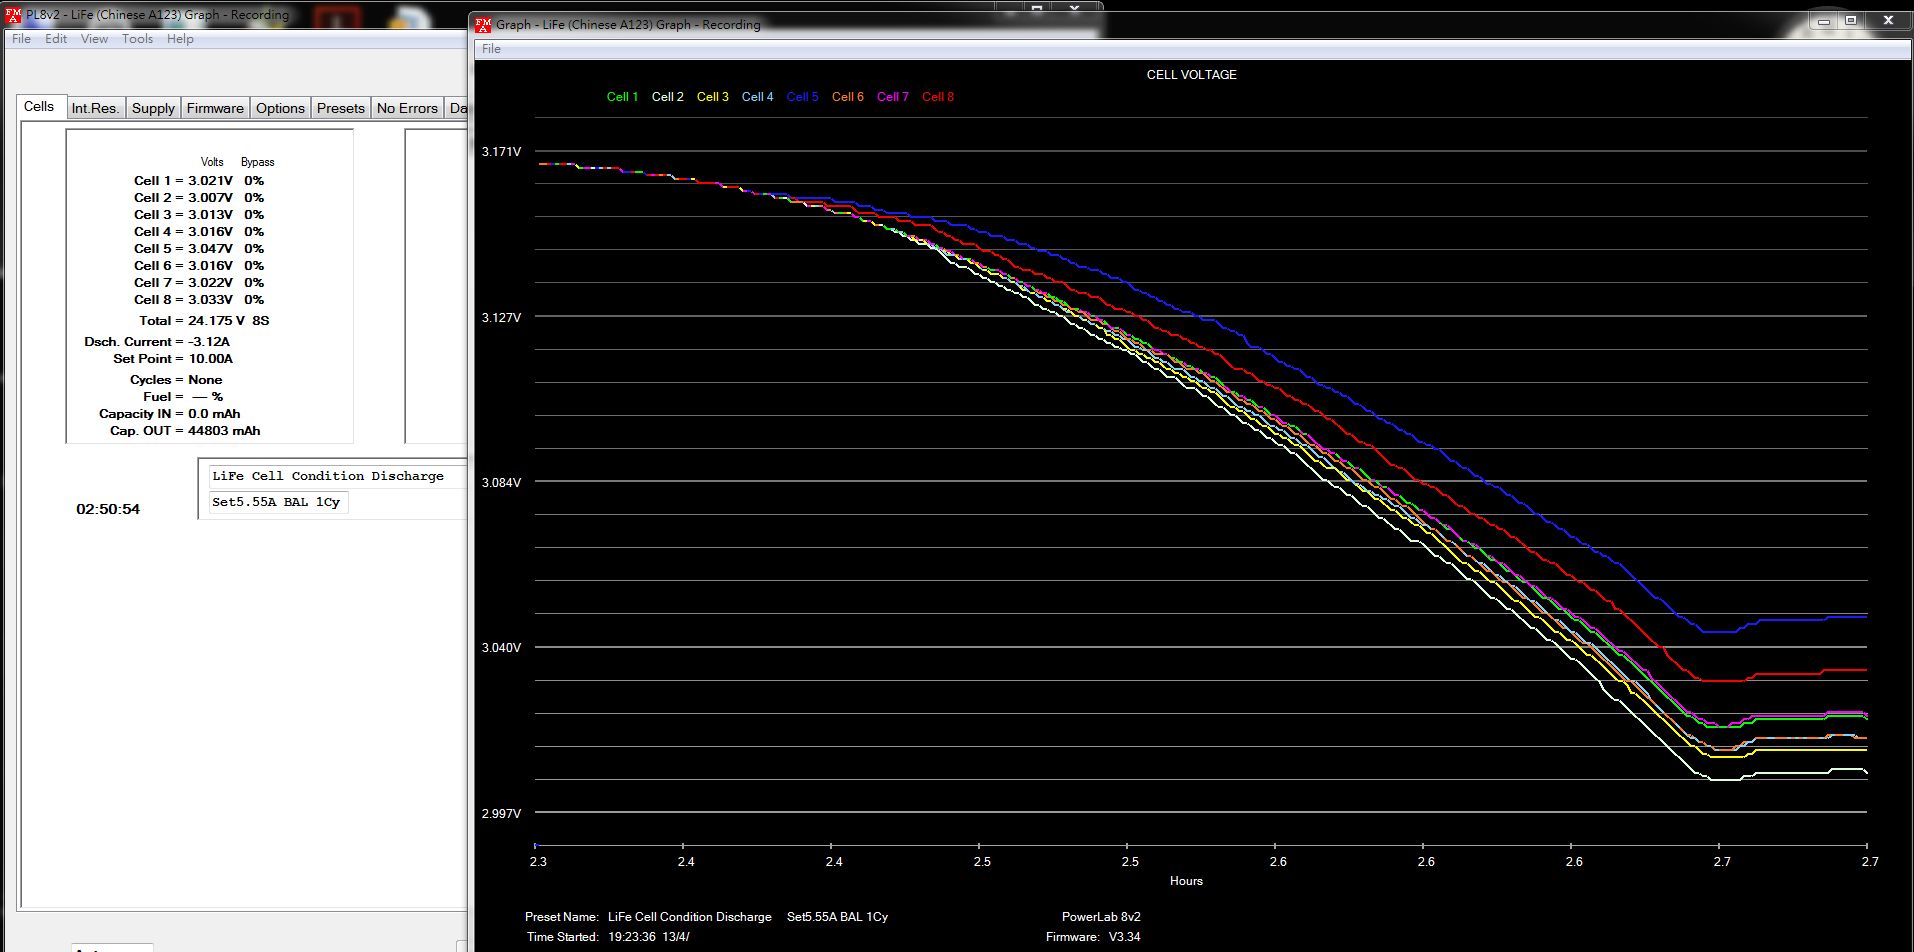Image resolution: width=1914 pixels, height=952 pixels.
Task: Show the No Errors tab
Action: (407, 108)
